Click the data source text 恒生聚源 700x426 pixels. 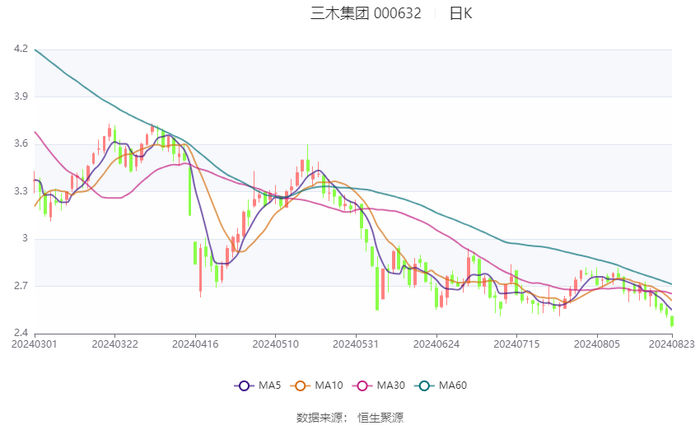pyautogui.click(x=380, y=418)
